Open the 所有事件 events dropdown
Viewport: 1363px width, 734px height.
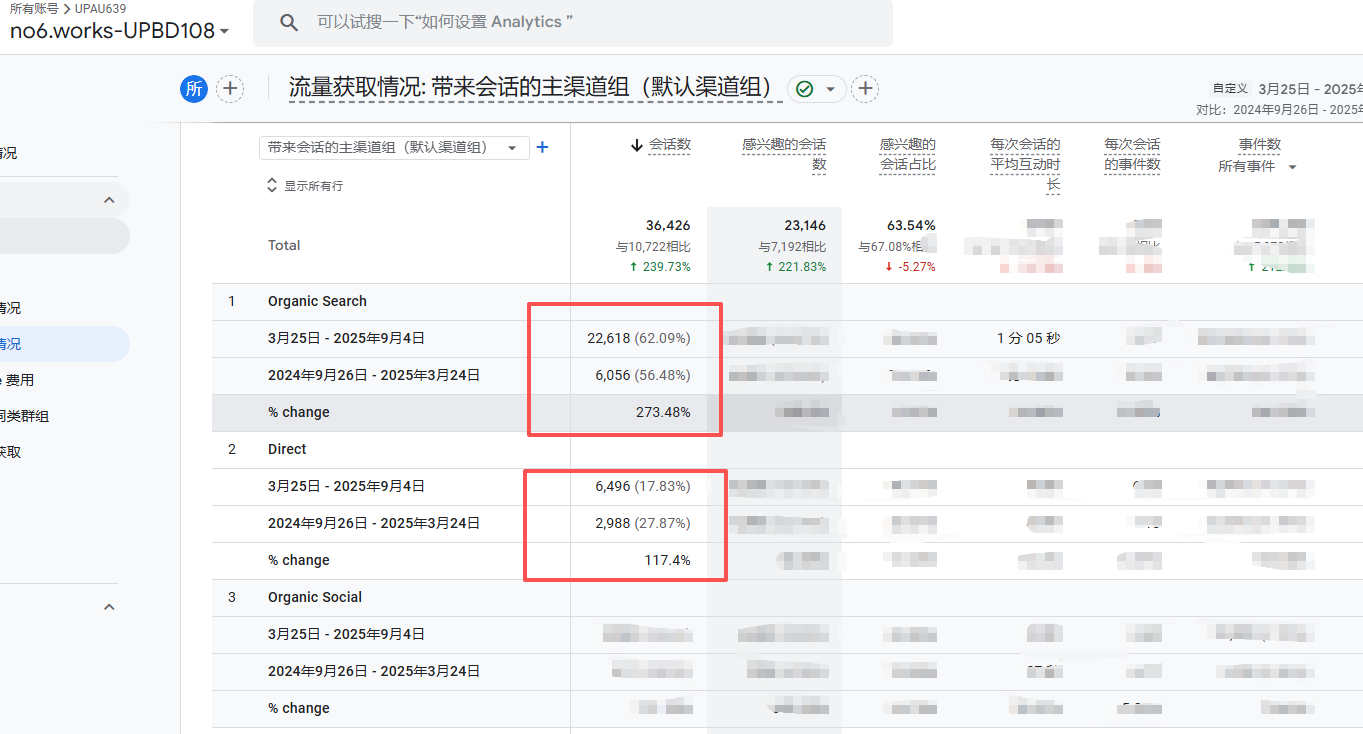[x=1257, y=167]
